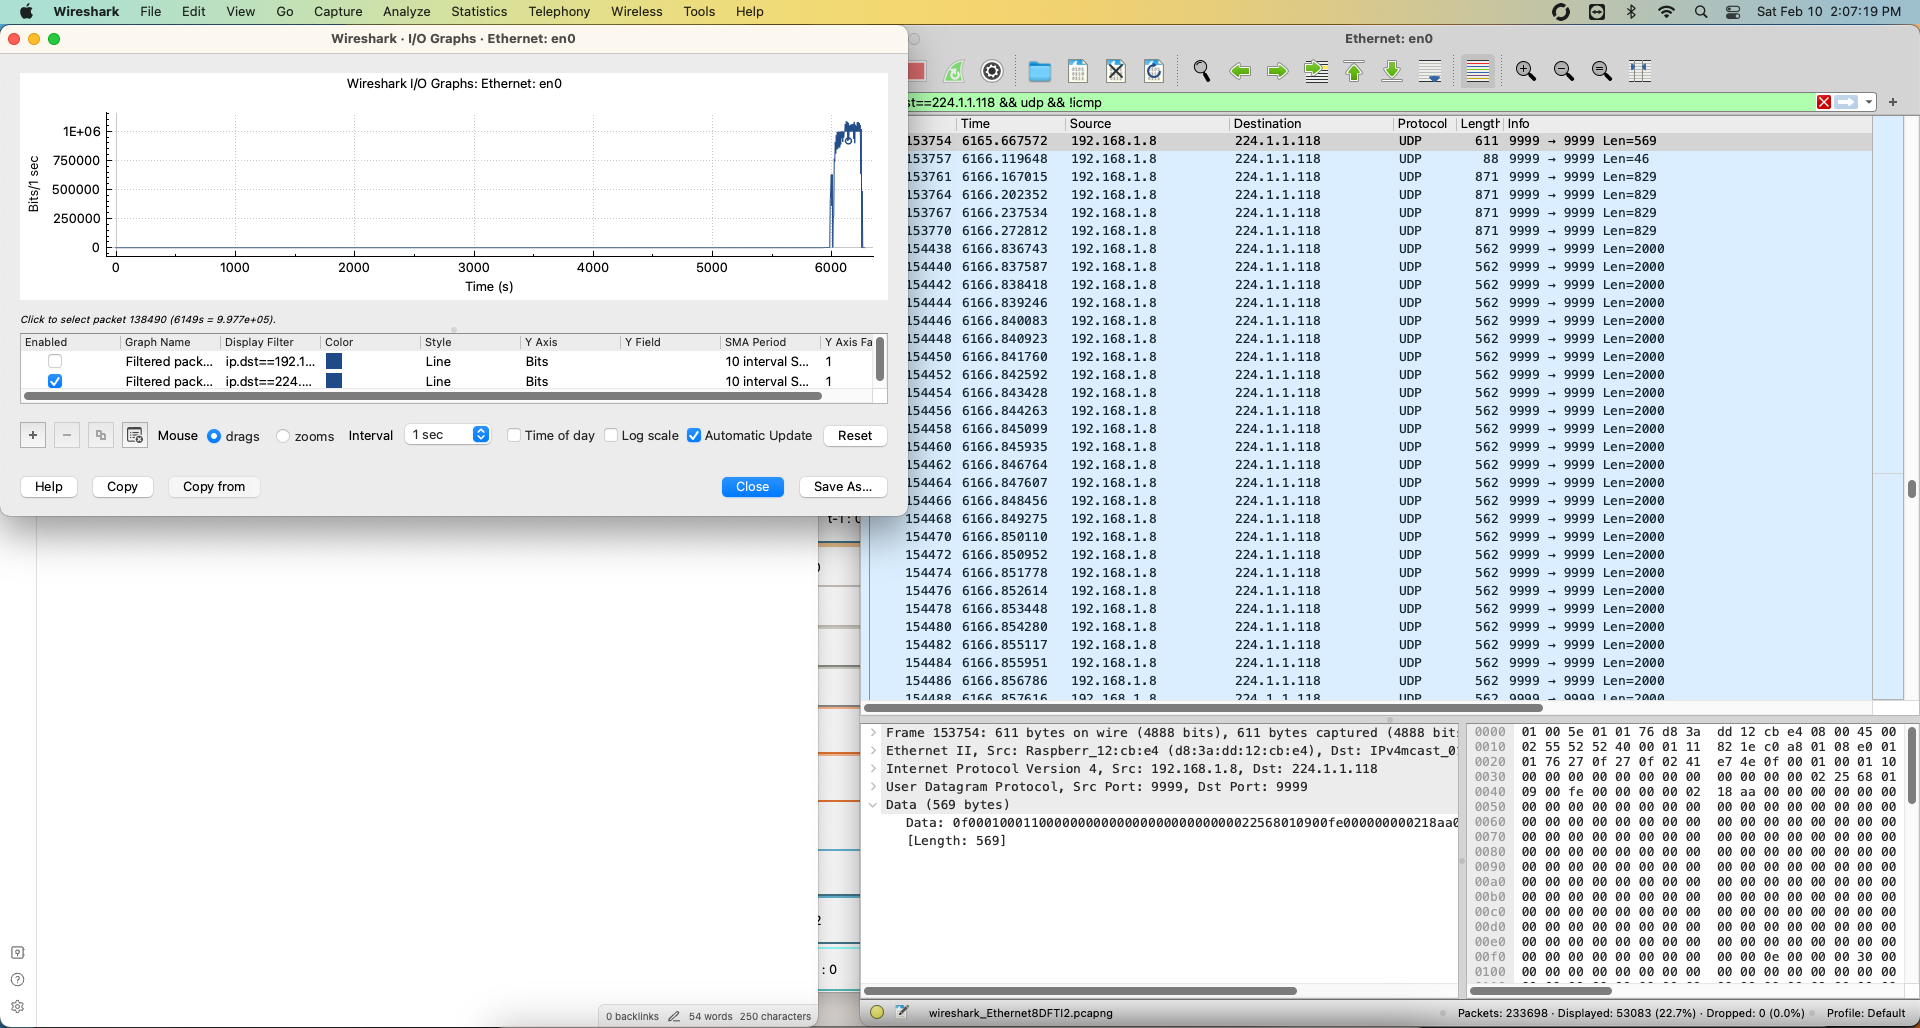This screenshot has height=1028, width=1920.
Task: Go back in packet history
Action: click(x=1240, y=71)
